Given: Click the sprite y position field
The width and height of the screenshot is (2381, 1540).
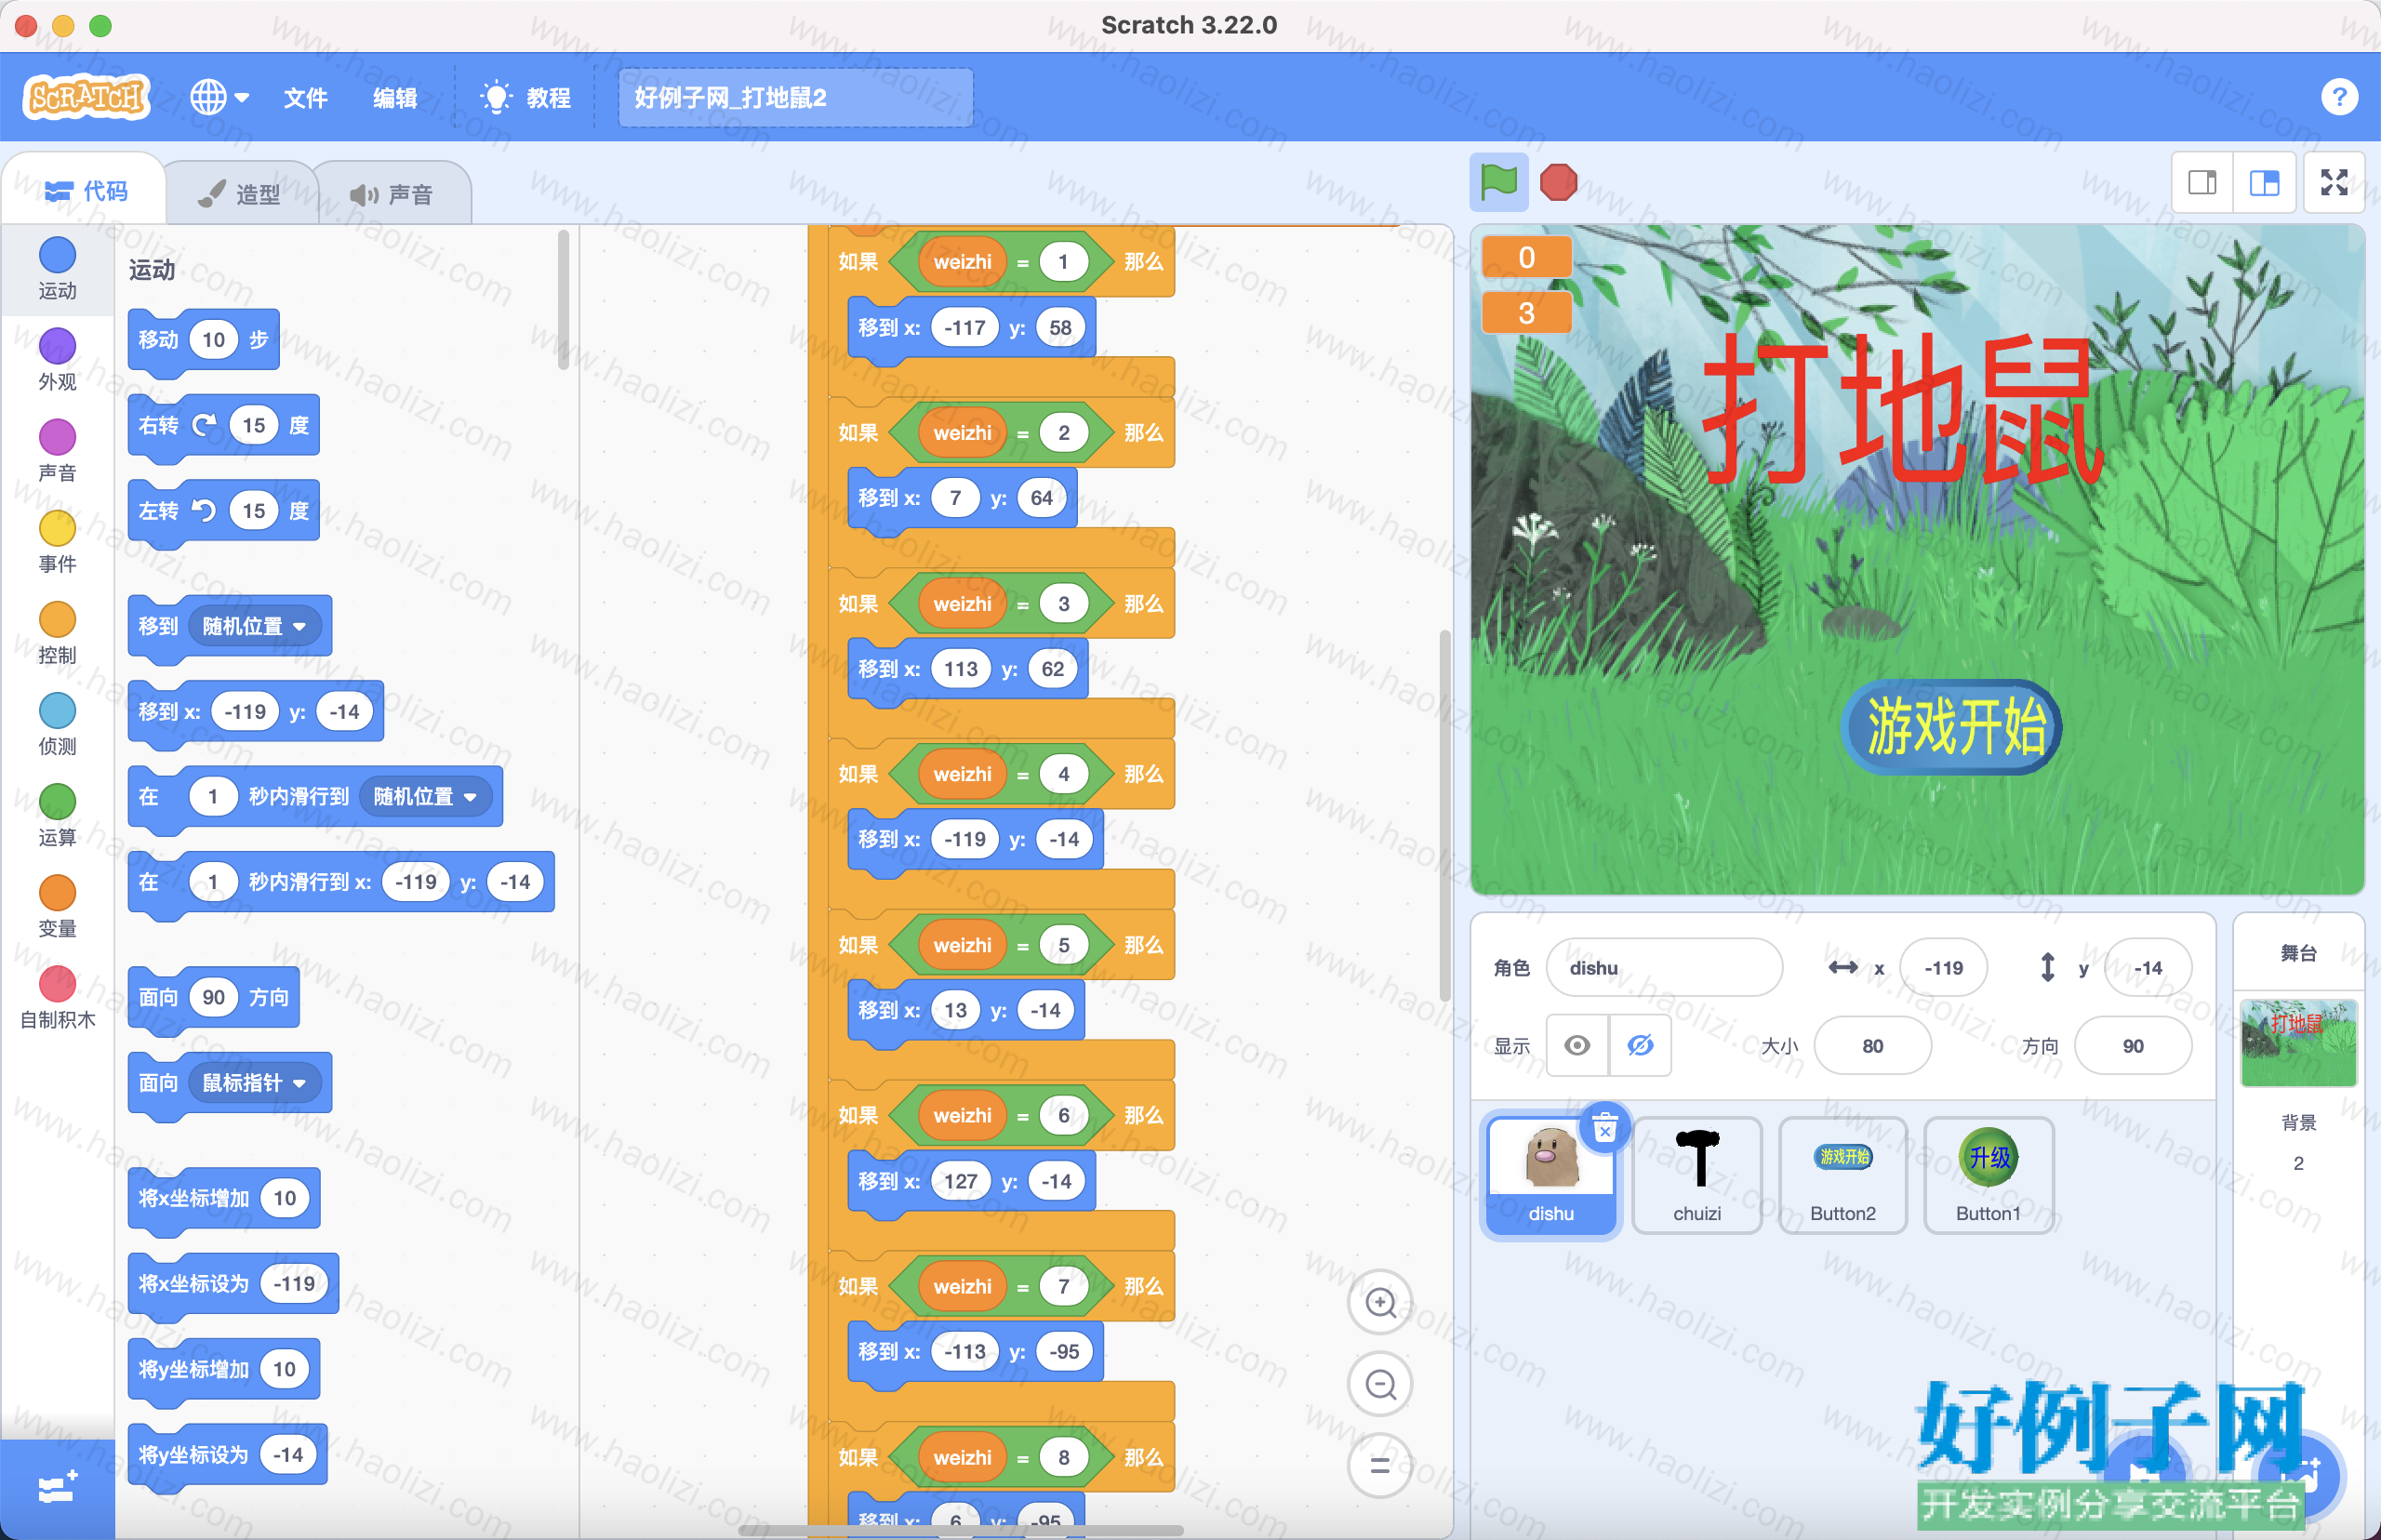Looking at the screenshot, I should point(2147,967).
